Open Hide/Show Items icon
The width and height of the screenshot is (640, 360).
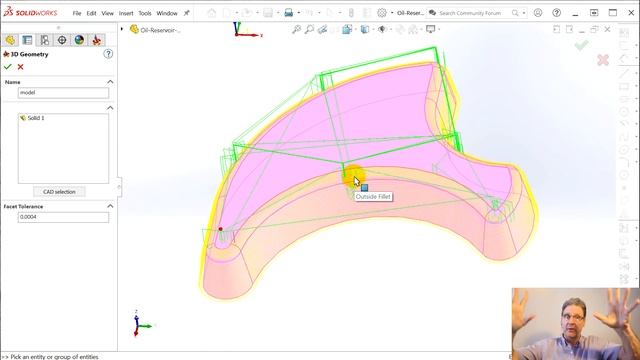pos(382,29)
